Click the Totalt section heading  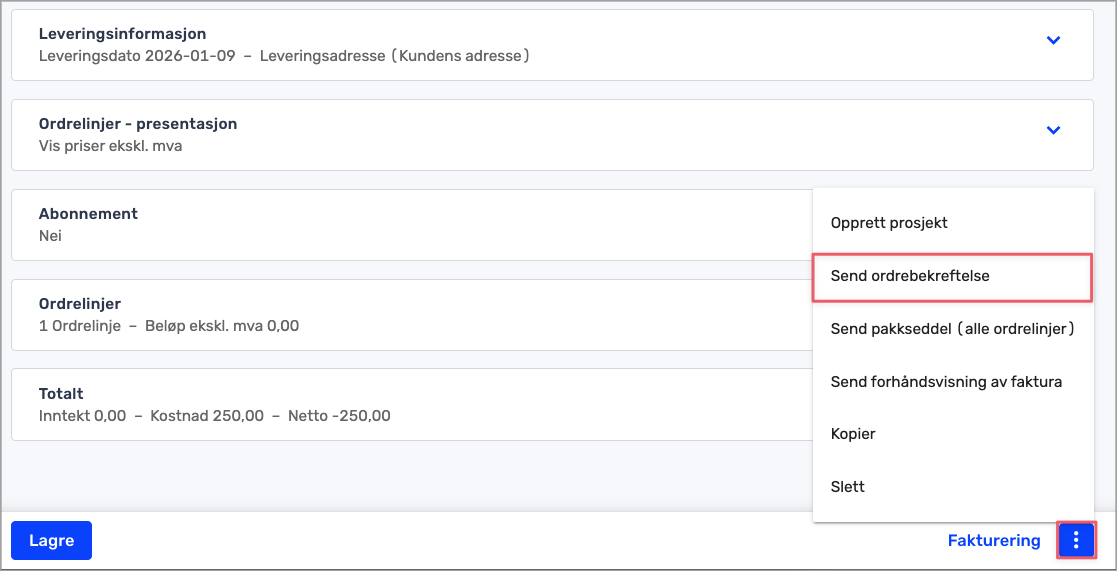tap(61, 394)
